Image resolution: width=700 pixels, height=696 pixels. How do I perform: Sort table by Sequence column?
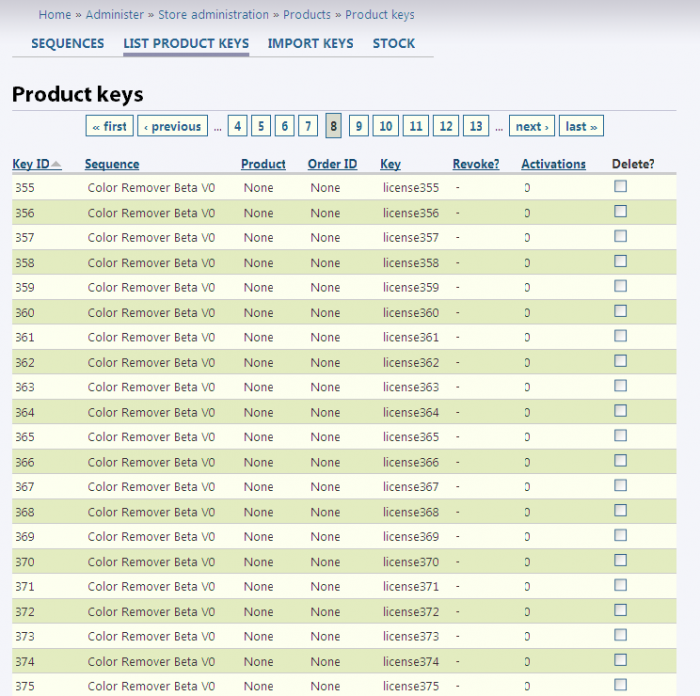pyautogui.click(x=112, y=164)
